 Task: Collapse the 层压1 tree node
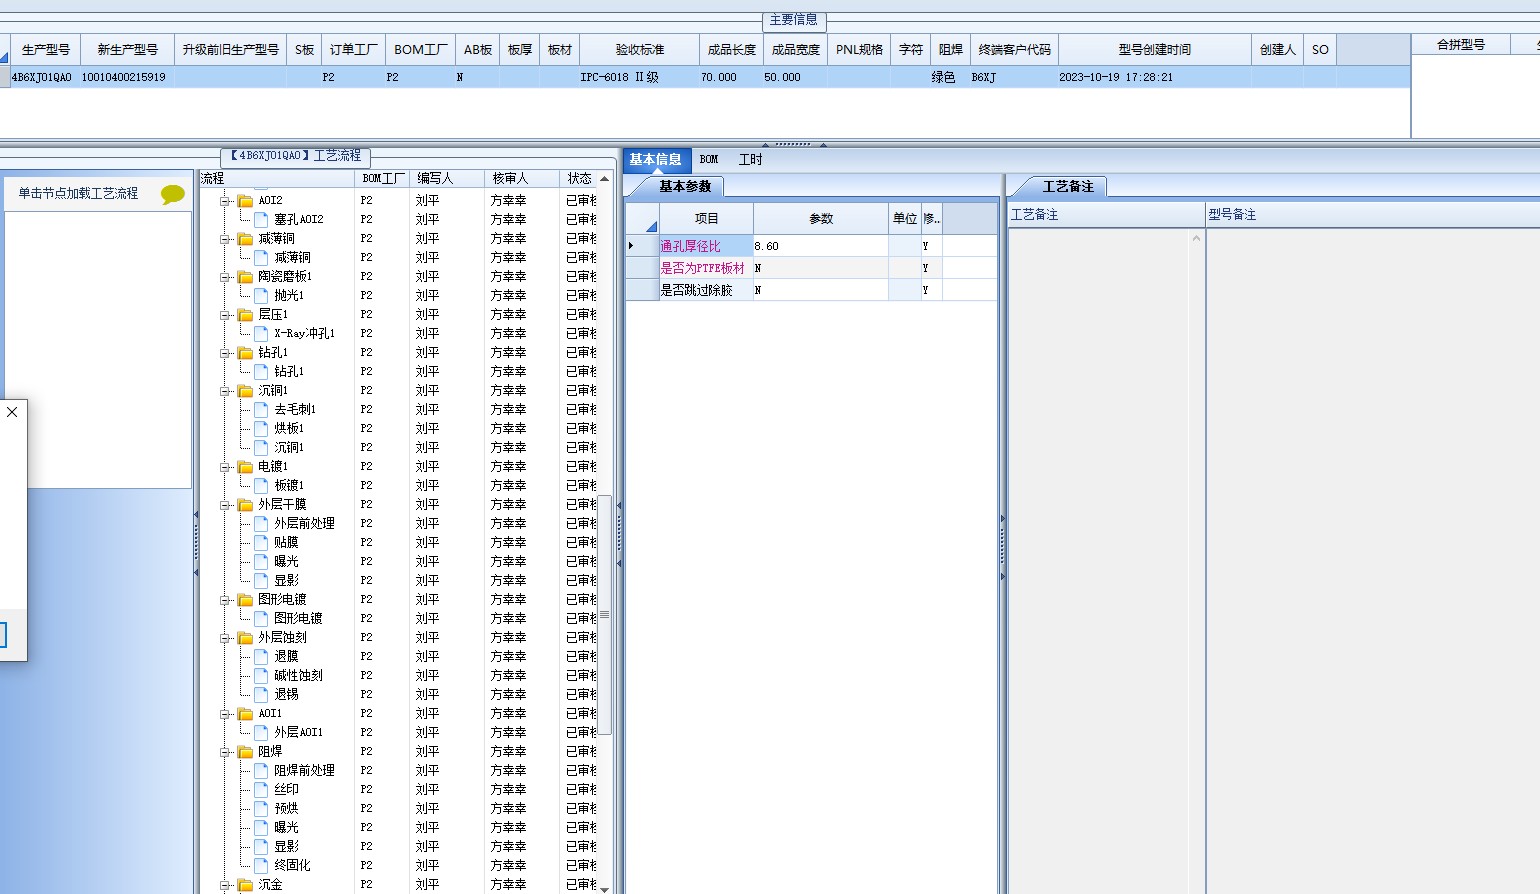(x=226, y=315)
